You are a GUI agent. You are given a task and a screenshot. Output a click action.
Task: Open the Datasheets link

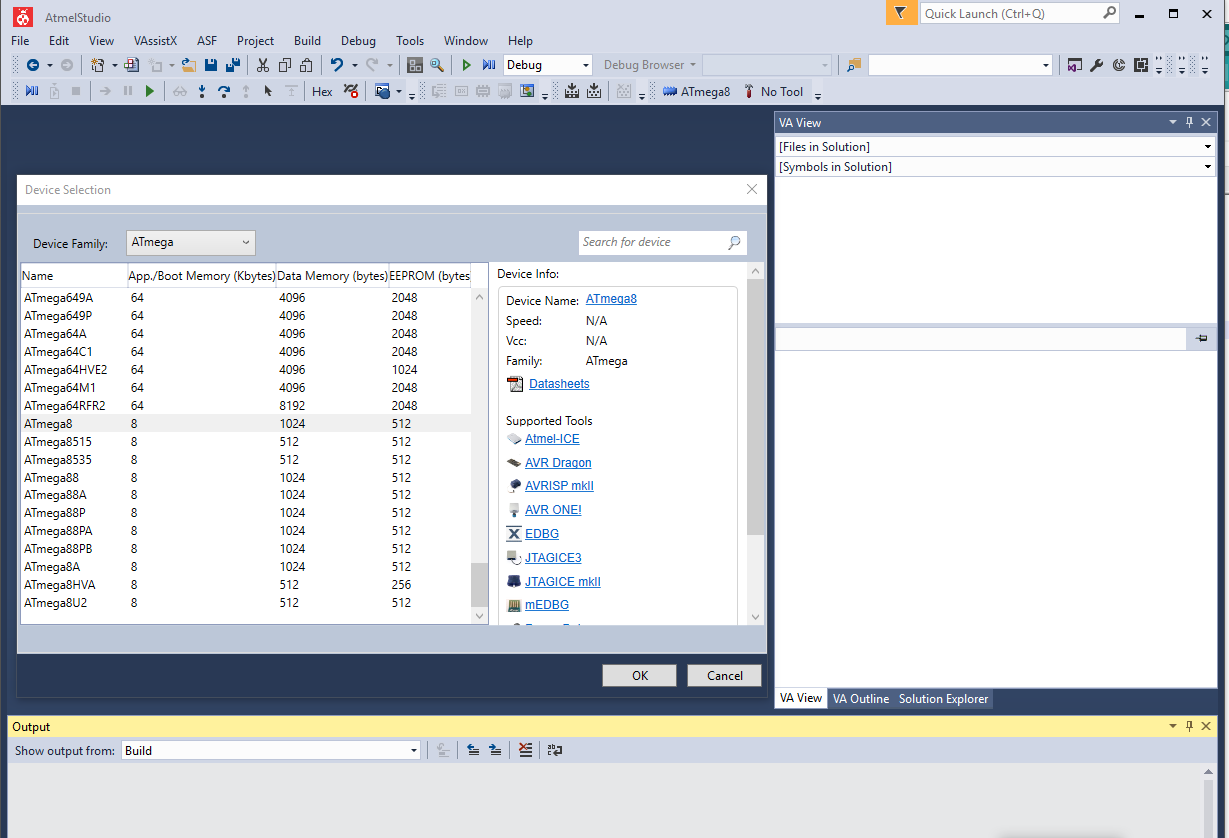(559, 384)
